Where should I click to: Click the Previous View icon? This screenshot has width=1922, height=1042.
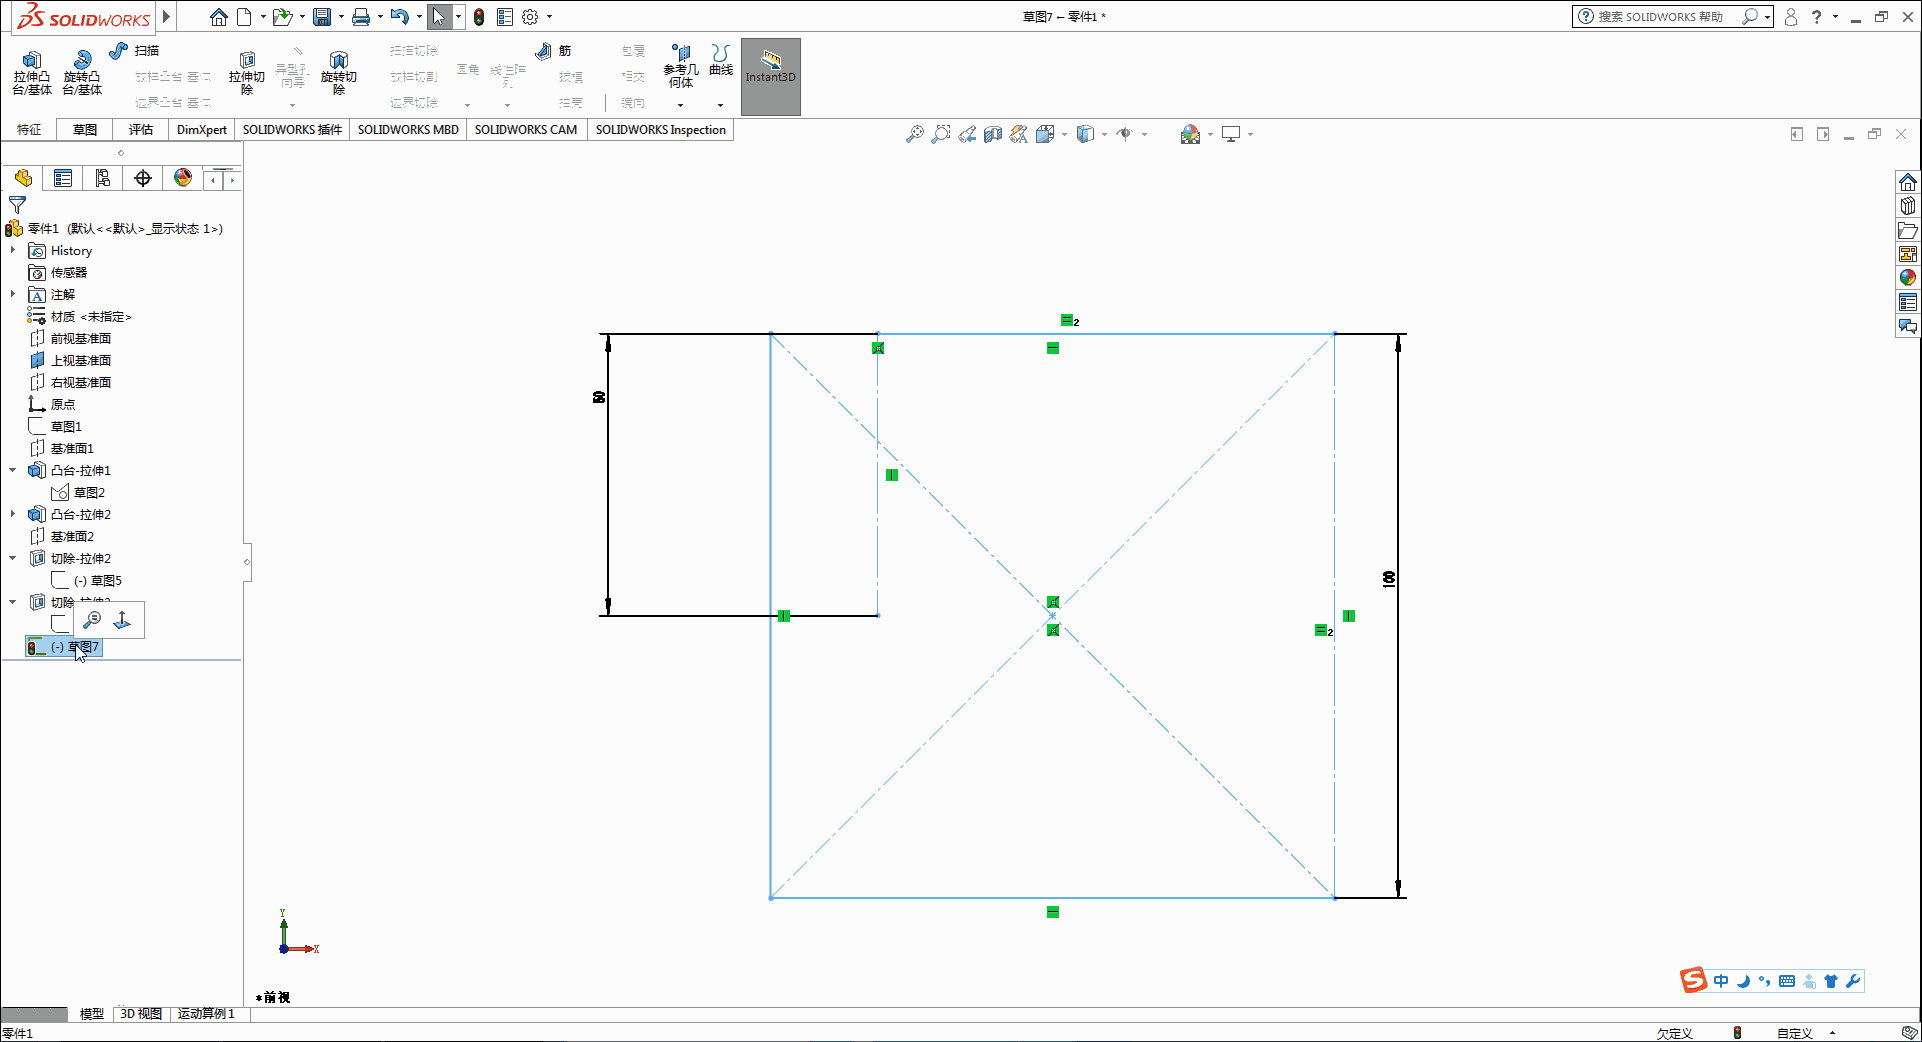click(967, 134)
